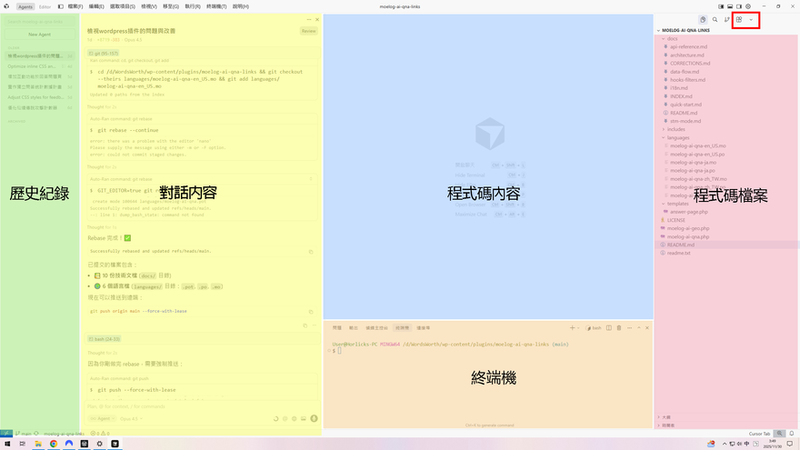
Task: Open the Explorer files view icon
Action: 703,19
